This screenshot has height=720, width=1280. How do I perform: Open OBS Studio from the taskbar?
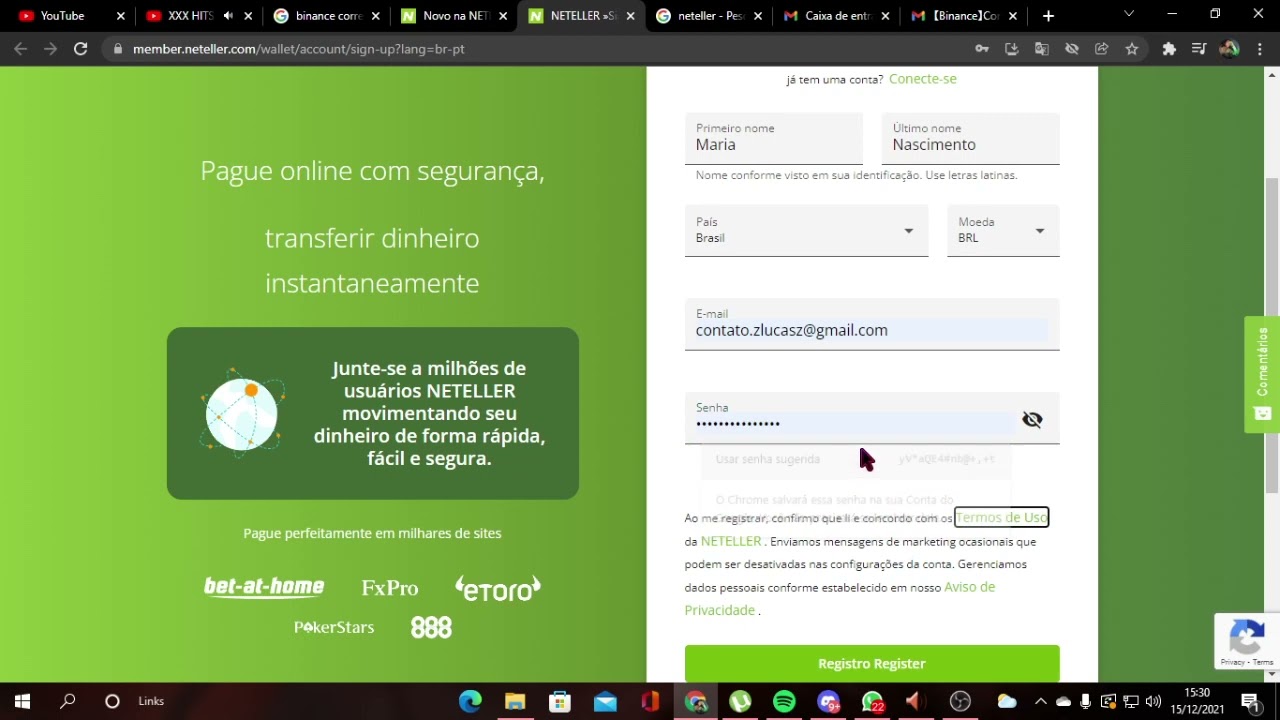(960, 701)
